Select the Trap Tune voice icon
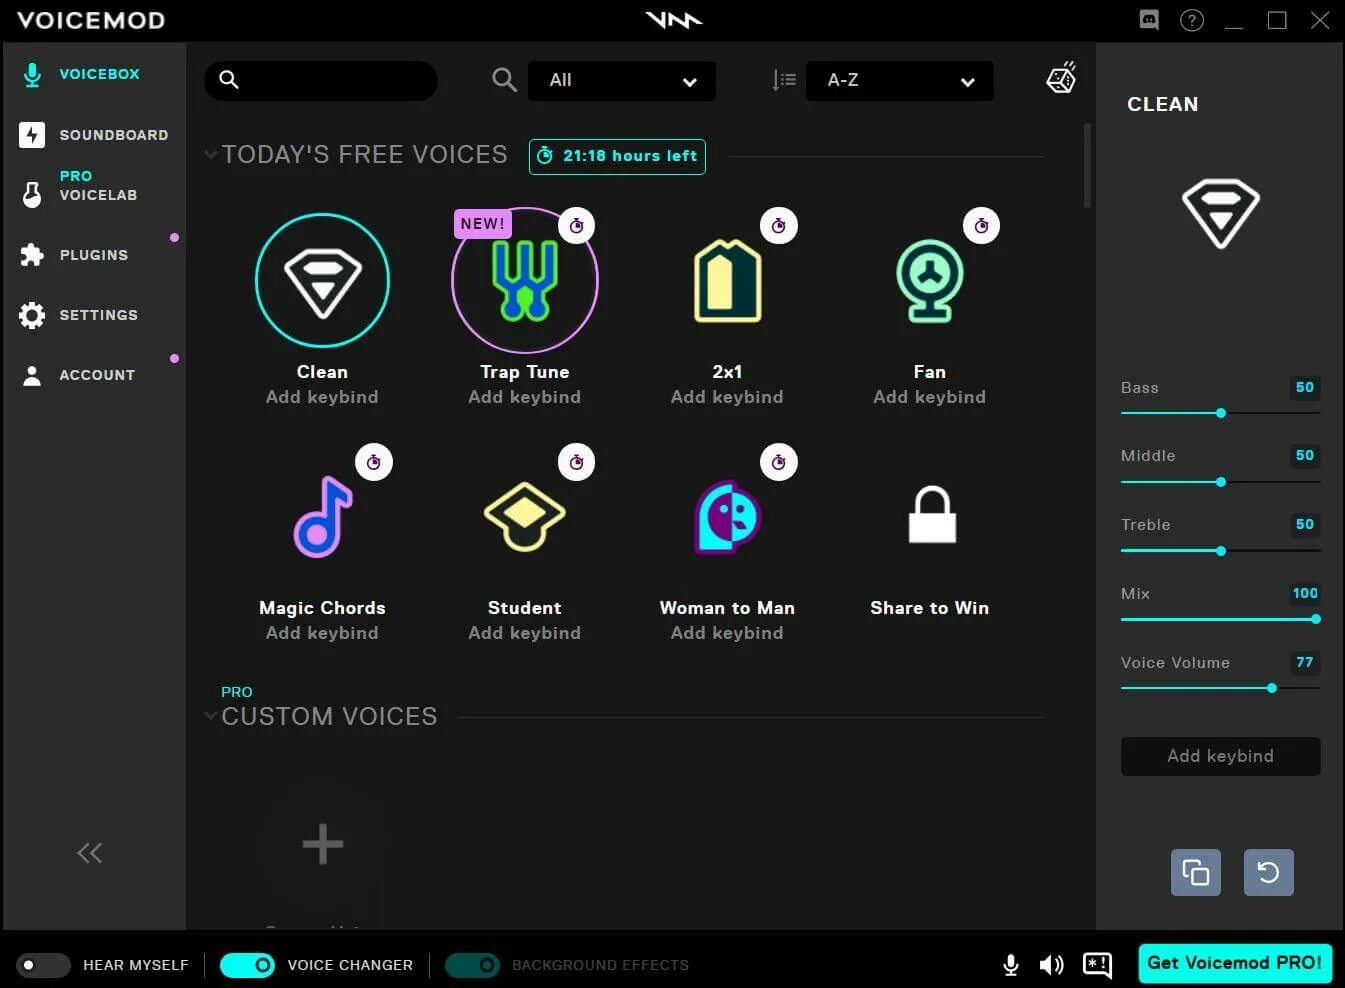 pos(525,280)
